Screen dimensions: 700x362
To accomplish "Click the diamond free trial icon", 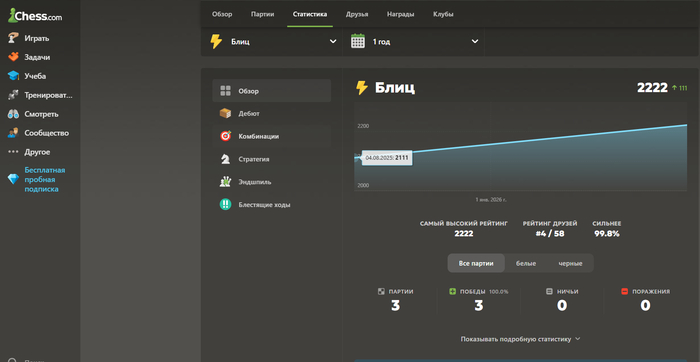I will tap(13, 179).
